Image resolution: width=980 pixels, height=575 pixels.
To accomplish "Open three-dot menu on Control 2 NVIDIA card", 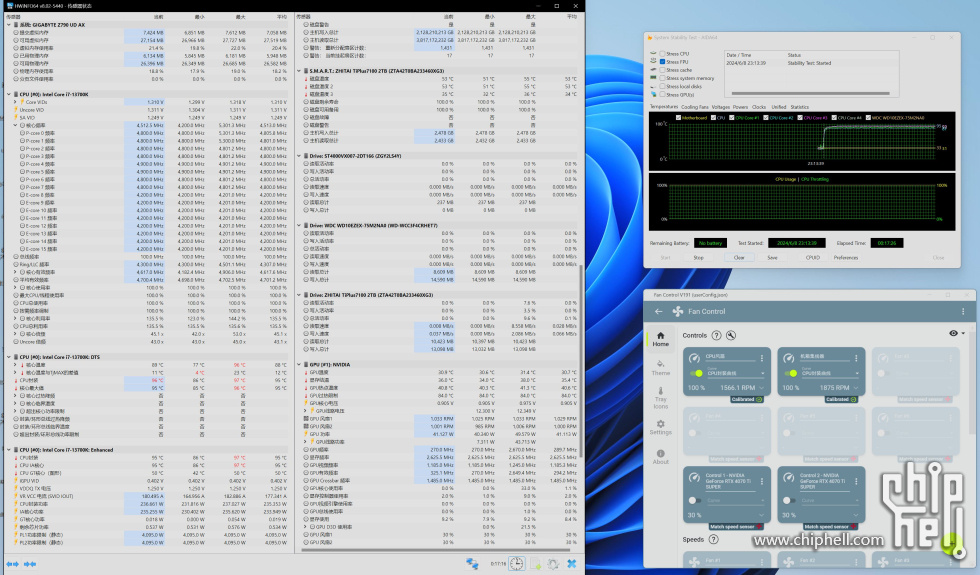I will 856,480.
